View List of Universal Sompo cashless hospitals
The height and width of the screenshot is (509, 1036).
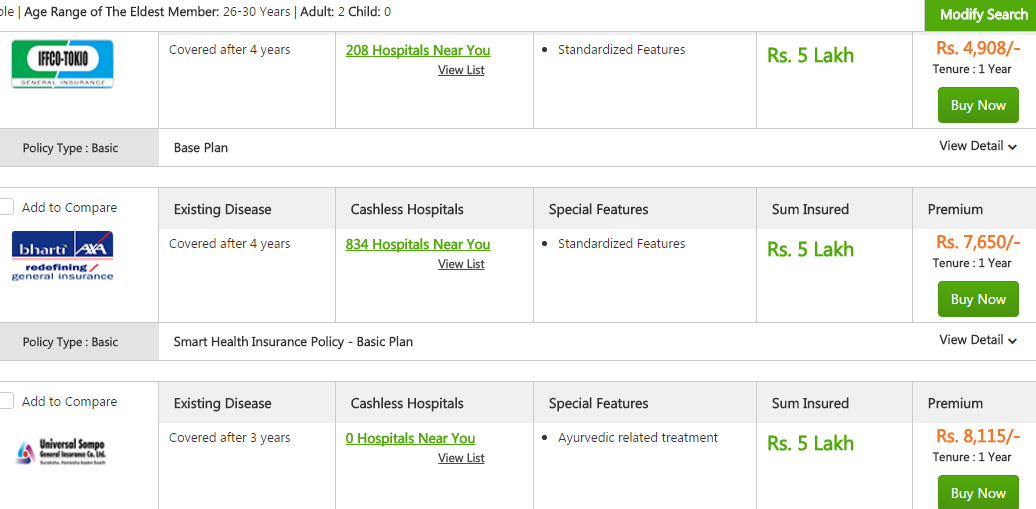(461, 458)
